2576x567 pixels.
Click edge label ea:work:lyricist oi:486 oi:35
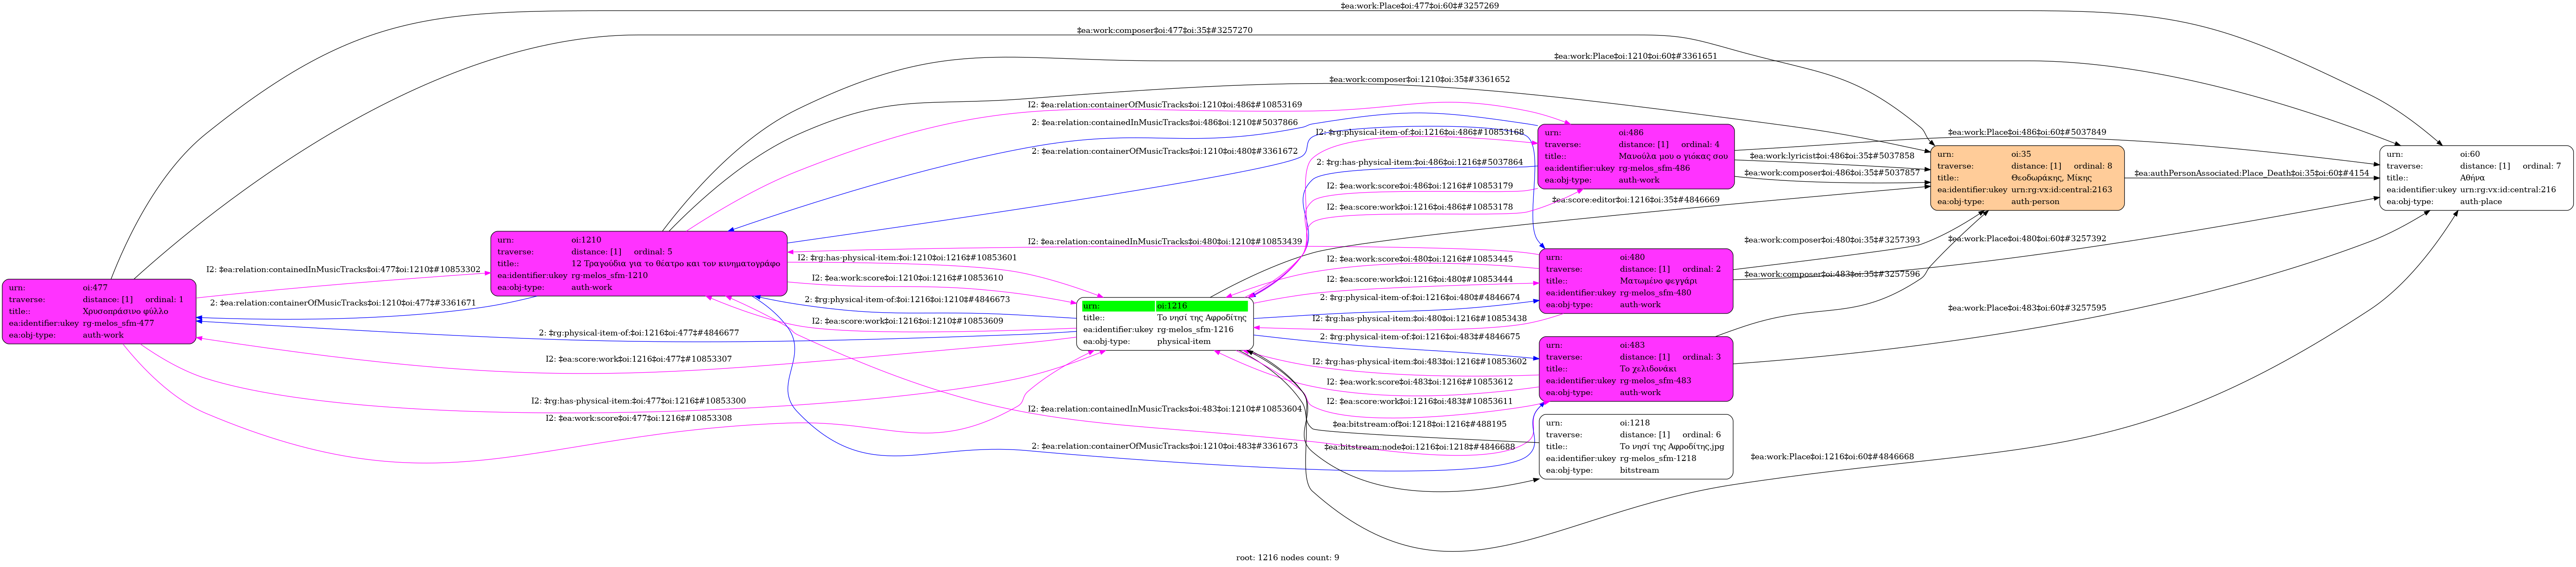1833,156
